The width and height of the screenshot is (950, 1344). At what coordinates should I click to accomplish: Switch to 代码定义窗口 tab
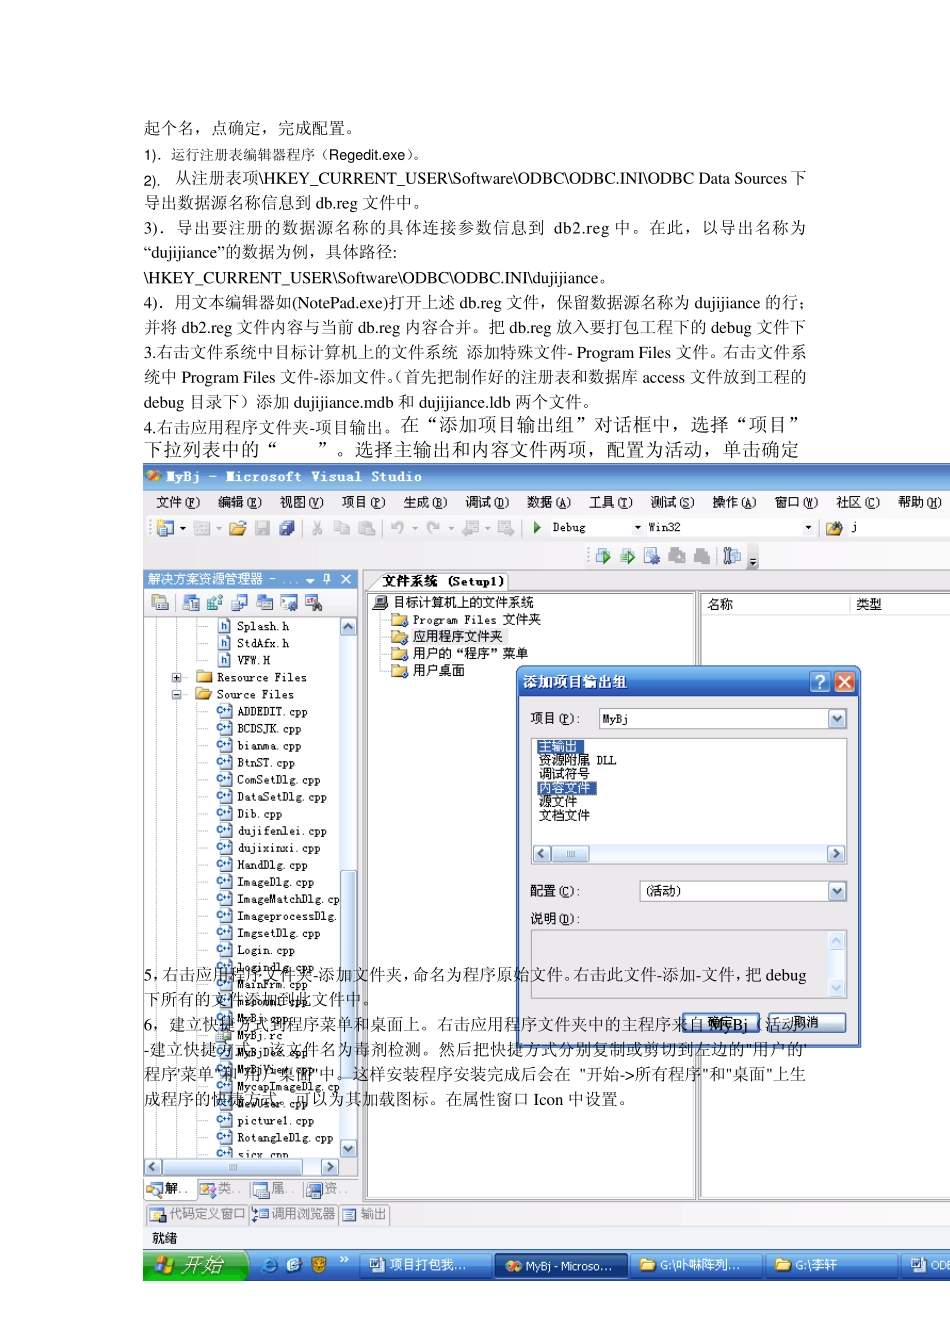pos(197,1214)
